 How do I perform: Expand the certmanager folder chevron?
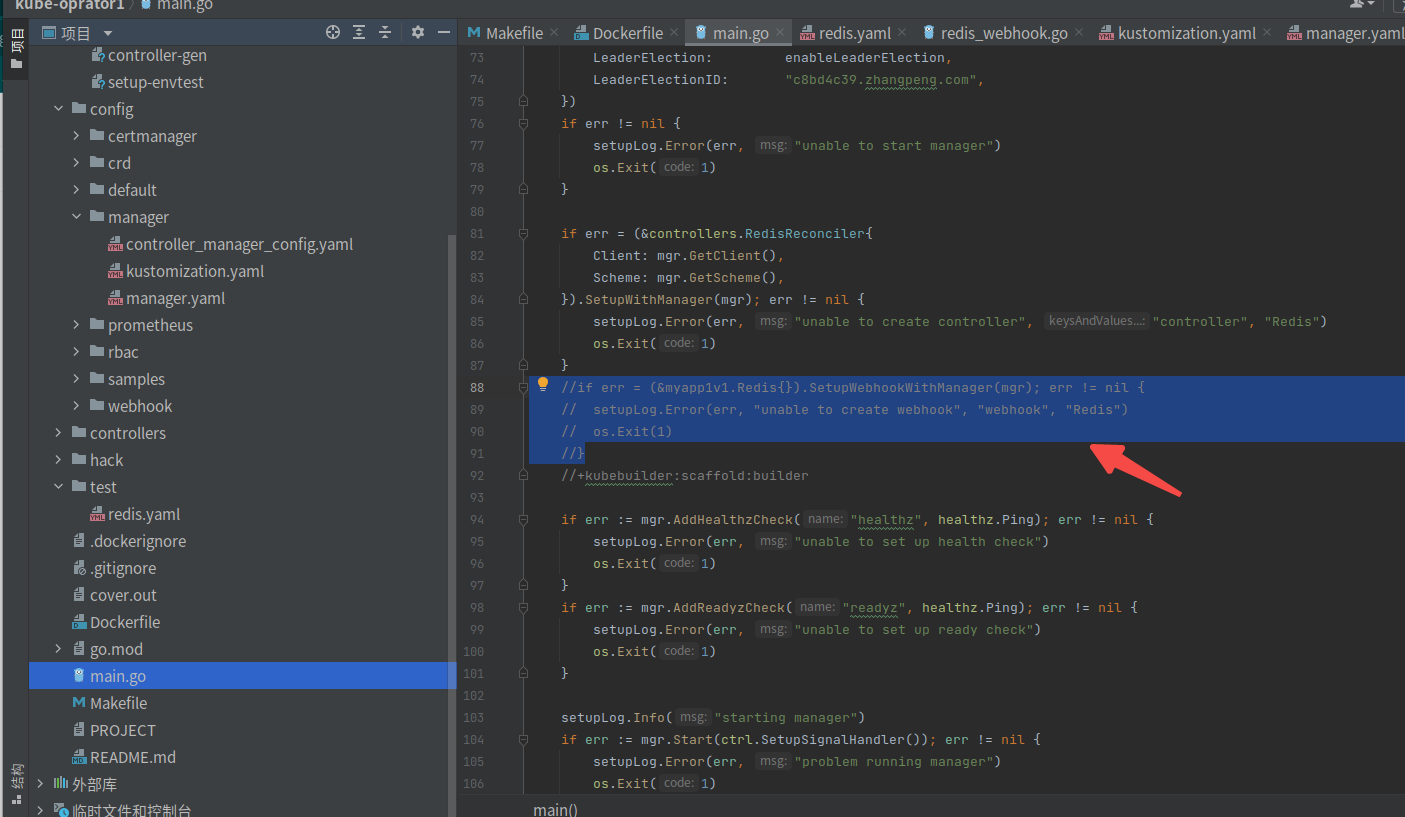(77, 136)
